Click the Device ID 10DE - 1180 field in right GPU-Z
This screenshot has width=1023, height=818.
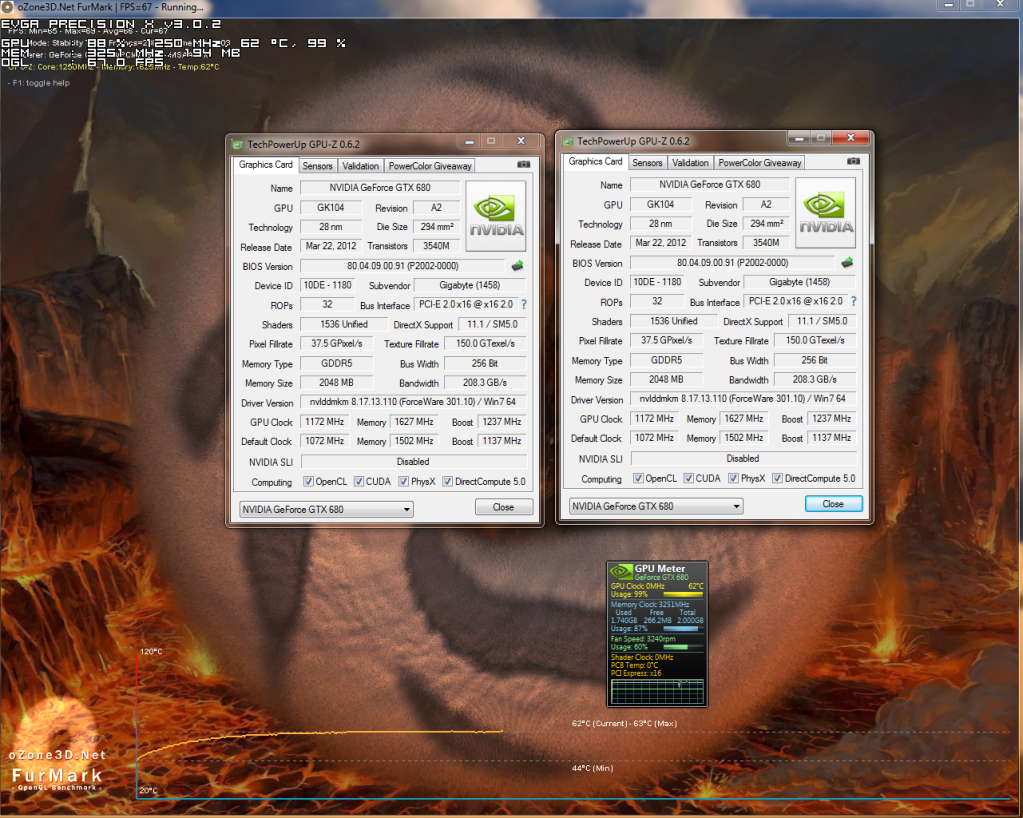[658, 282]
